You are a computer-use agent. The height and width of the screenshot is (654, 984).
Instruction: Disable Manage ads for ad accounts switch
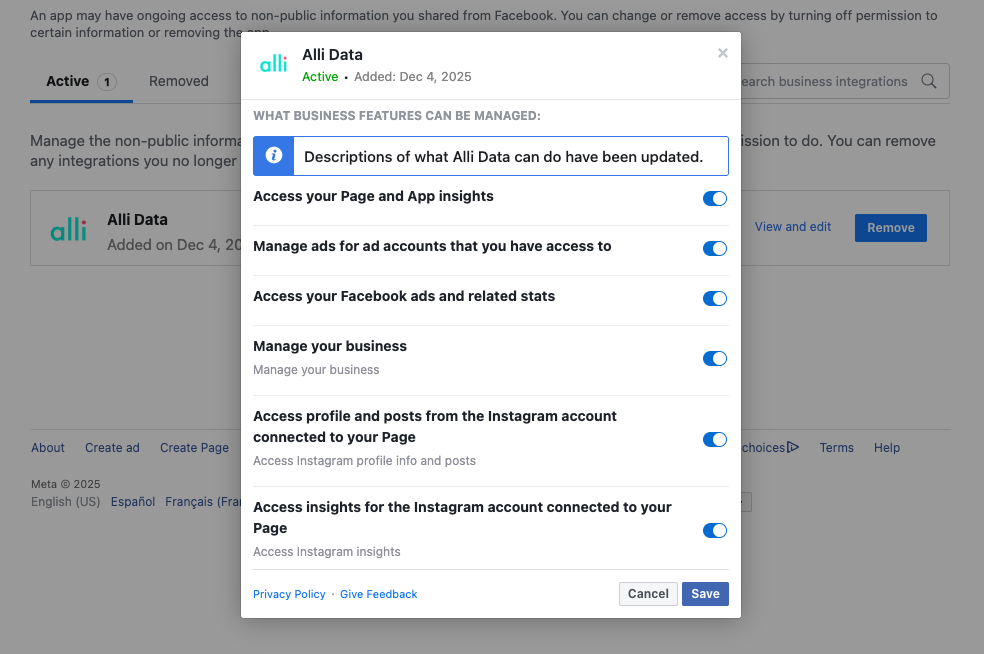pyautogui.click(x=715, y=249)
